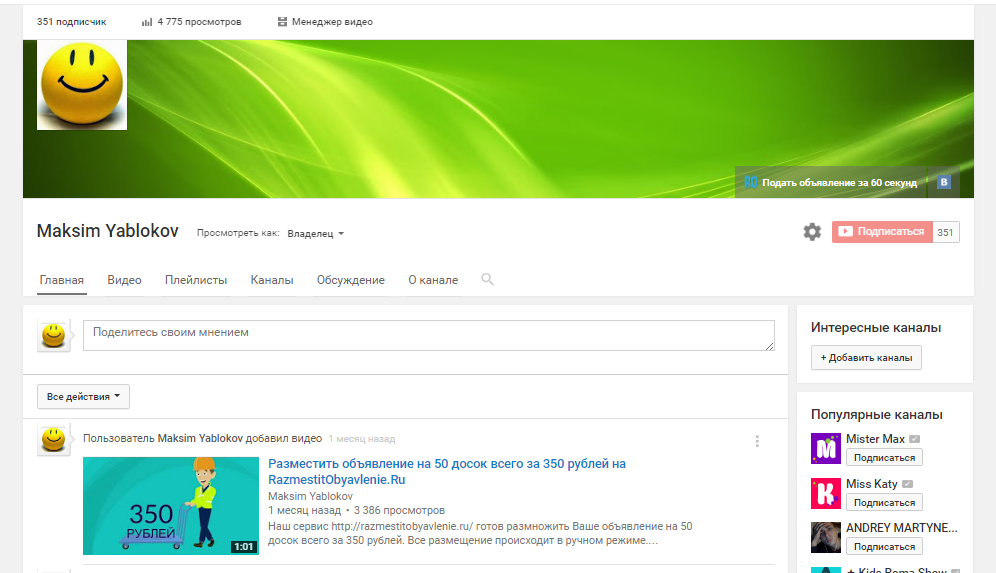
Task: Expand the 'Все действия' dropdown
Action: point(83,397)
